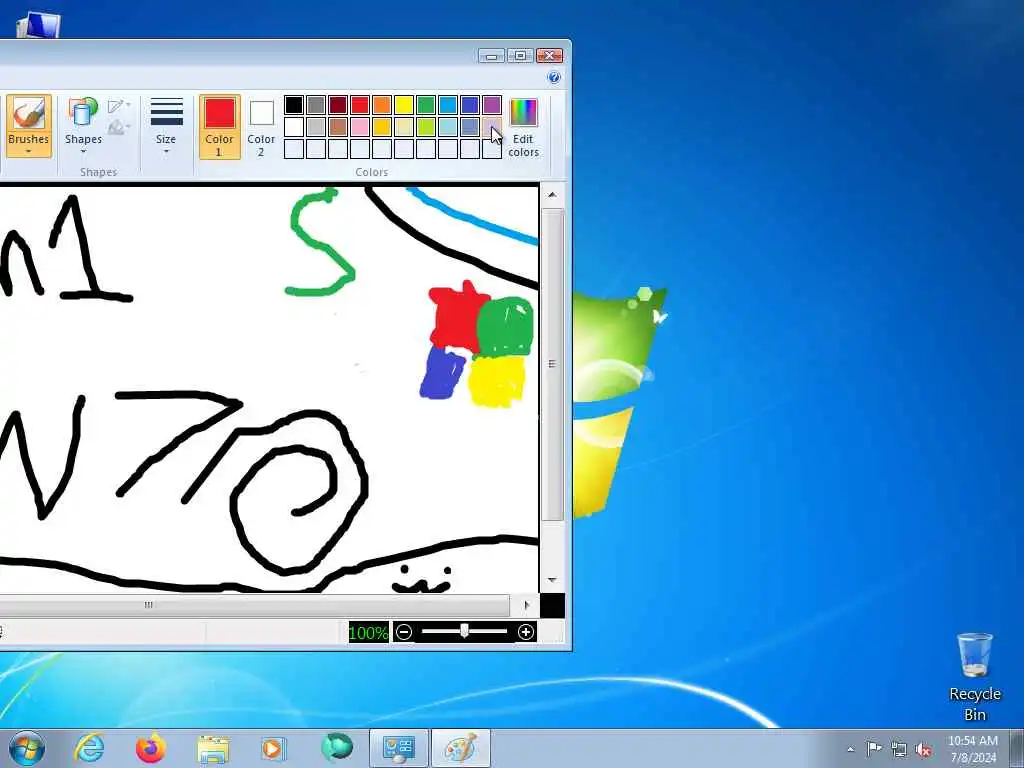Pick the orange color swatch

click(382, 104)
